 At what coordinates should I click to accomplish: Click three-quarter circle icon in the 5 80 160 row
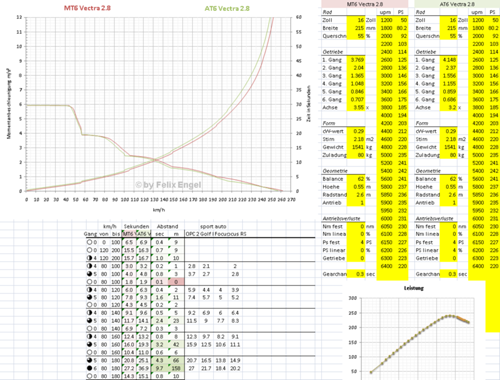(89, 344)
